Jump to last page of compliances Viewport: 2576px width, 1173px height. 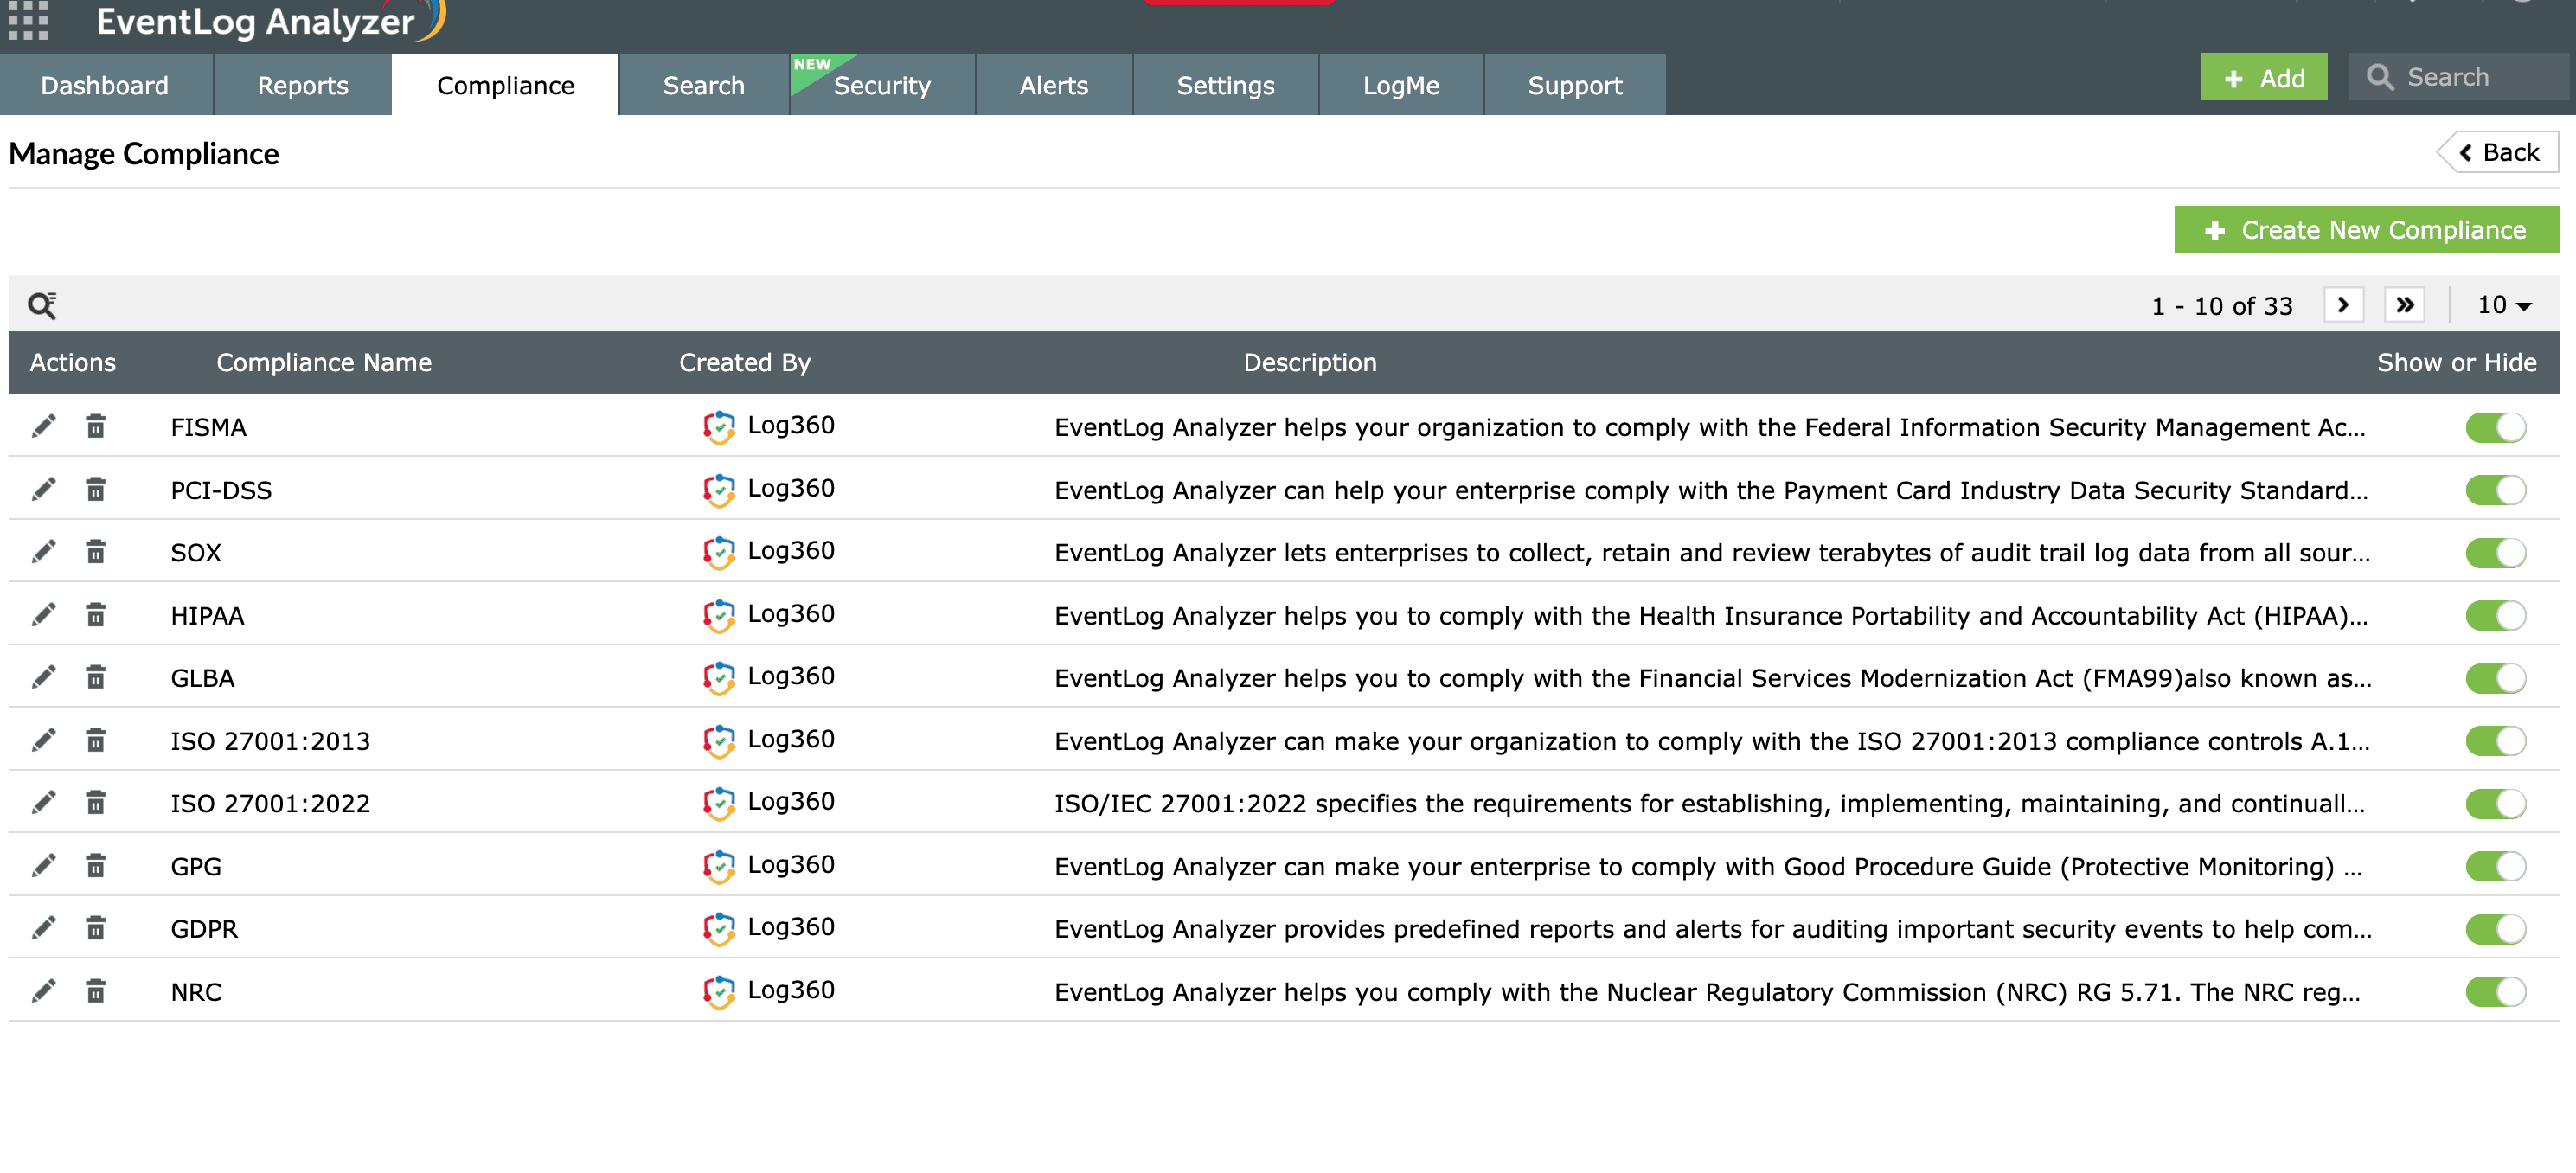2405,305
